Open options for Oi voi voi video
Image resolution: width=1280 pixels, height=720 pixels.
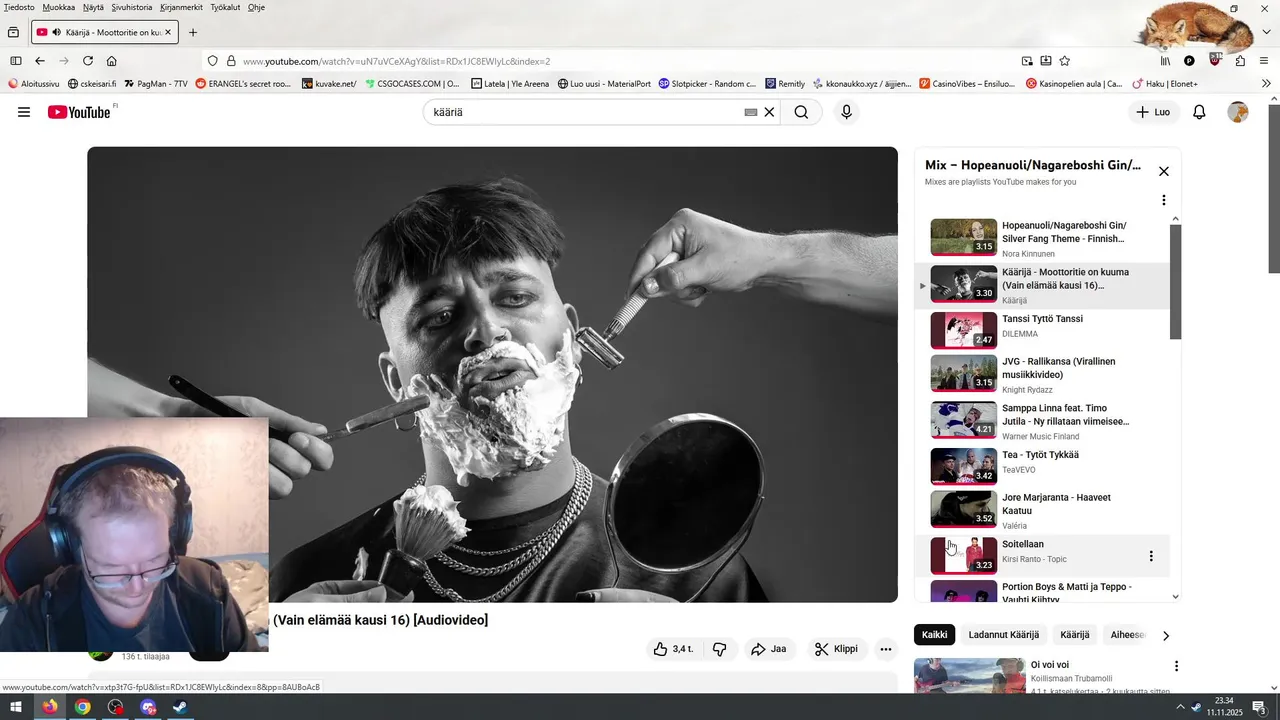(x=1176, y=666)
